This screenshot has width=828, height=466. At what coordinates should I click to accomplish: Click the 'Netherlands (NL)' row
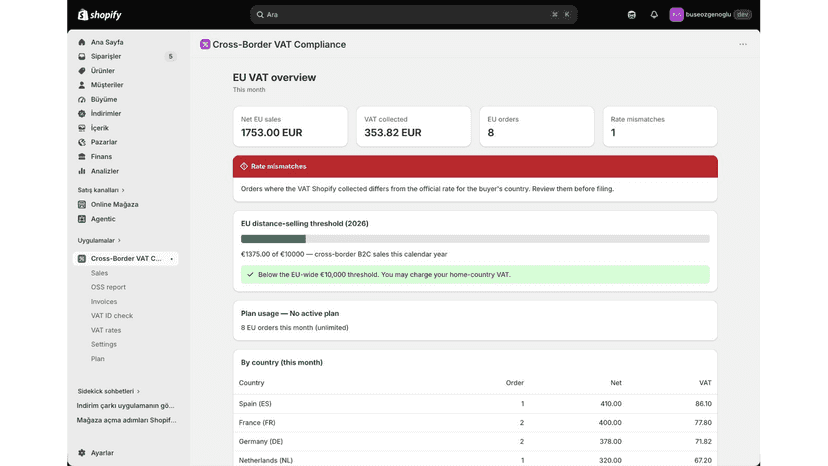[475, 460]
